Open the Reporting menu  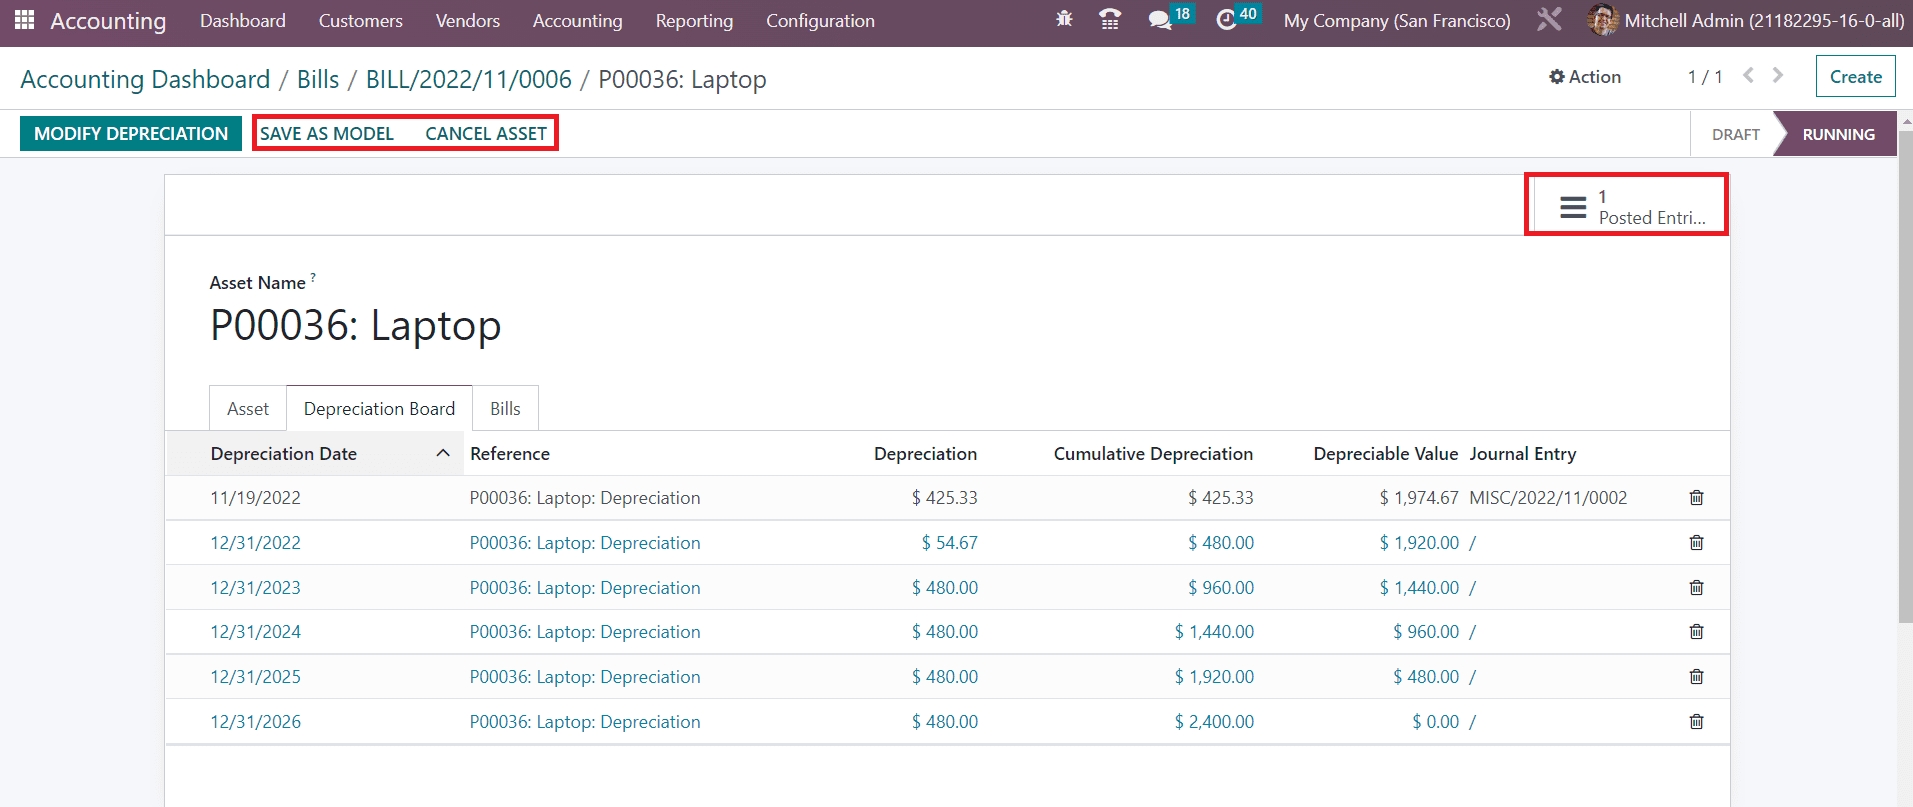(694, 21)
